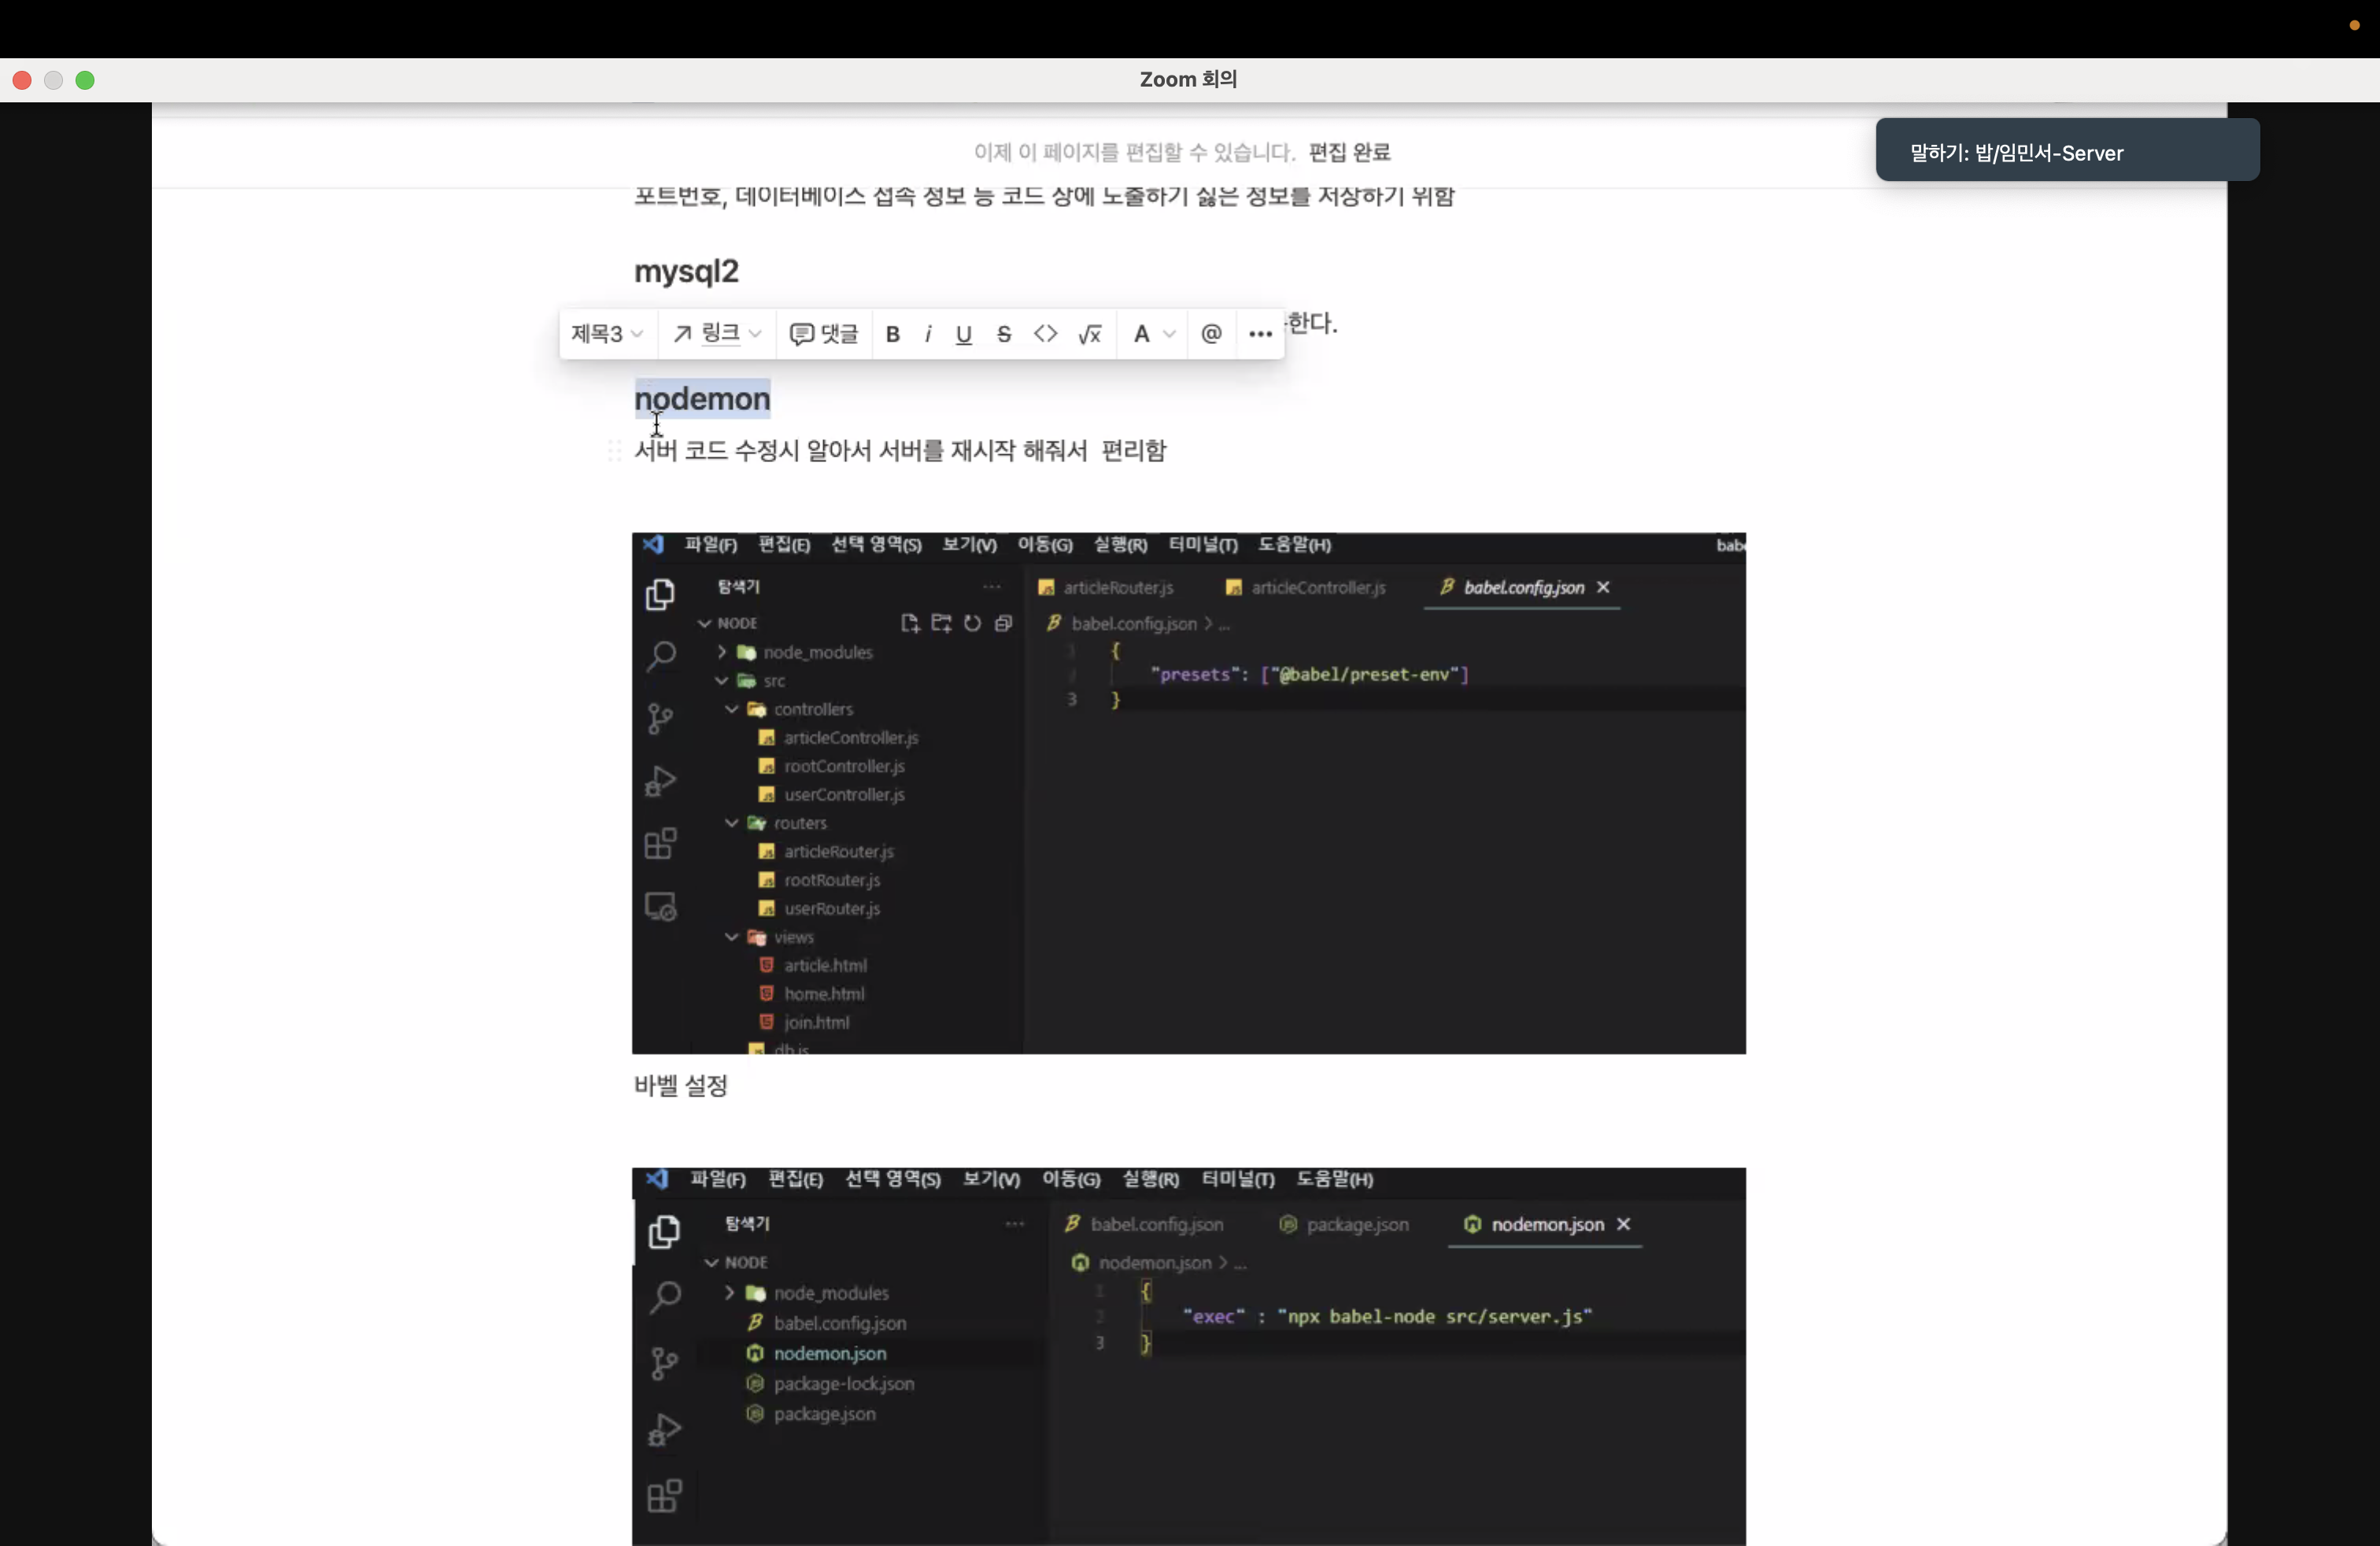Collapse the src folder
Screen dimensions: 2380x1546
pyautogui.click(x=721, y=681)
